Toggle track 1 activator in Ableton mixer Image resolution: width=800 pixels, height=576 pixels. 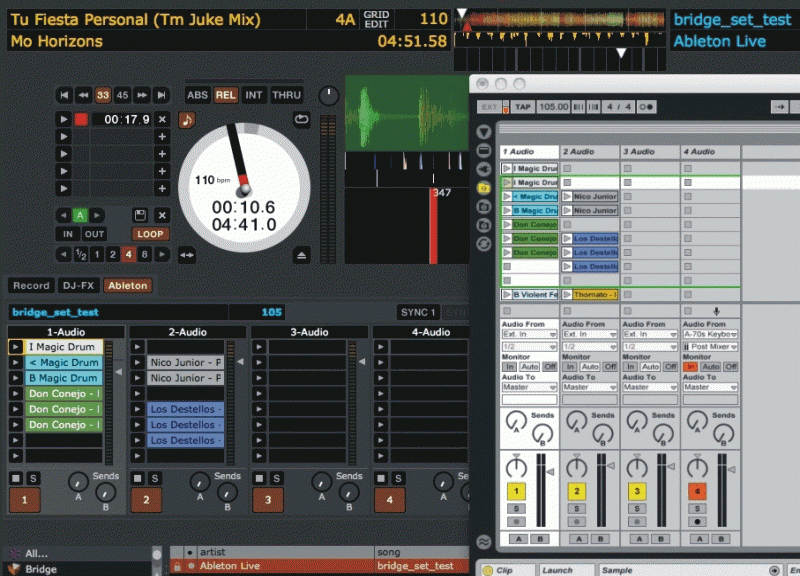pos(516,491)
